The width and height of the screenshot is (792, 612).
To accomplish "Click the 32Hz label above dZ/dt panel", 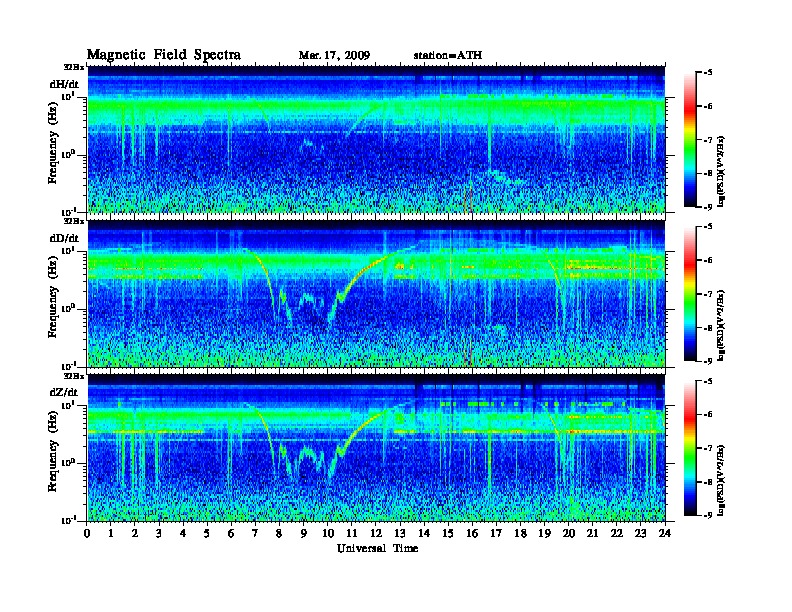I will pyautogui.click(x=74, y=376).
